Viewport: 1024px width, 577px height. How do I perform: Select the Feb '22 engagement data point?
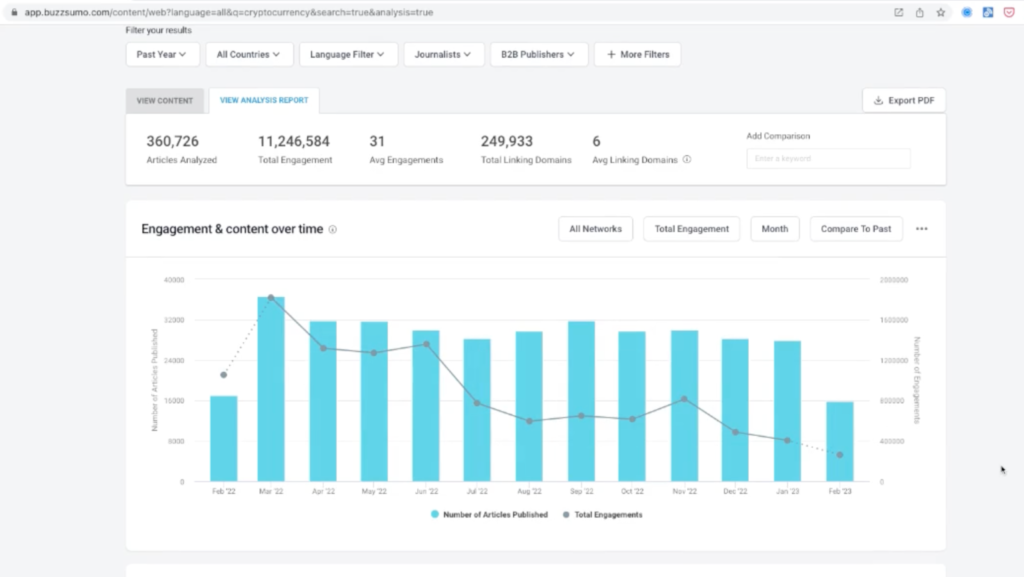(224, 375)
